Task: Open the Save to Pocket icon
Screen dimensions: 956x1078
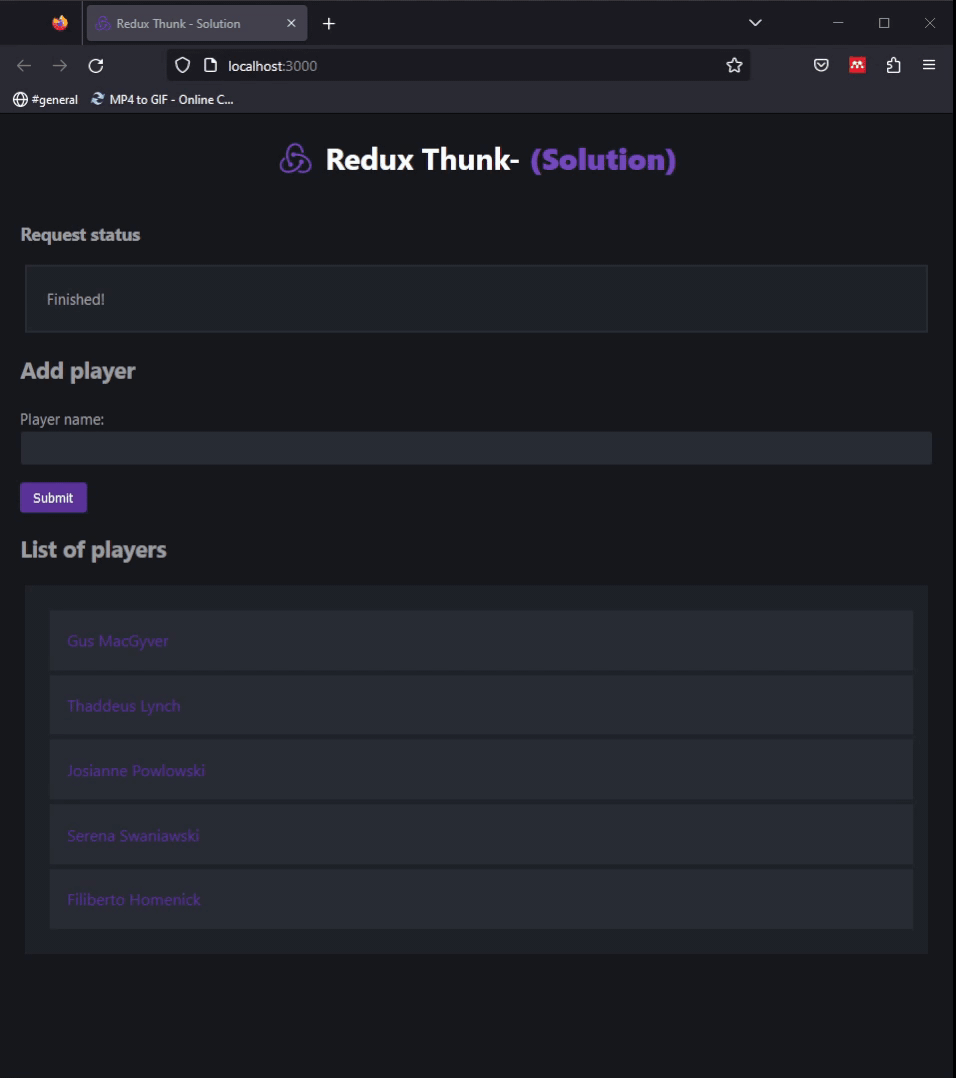Action: pos(821,66)
